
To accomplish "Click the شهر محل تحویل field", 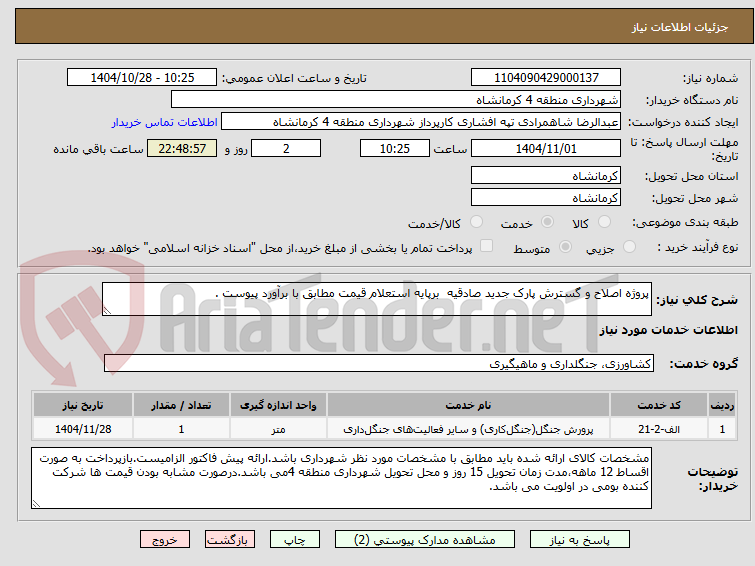I will (546, 197).
